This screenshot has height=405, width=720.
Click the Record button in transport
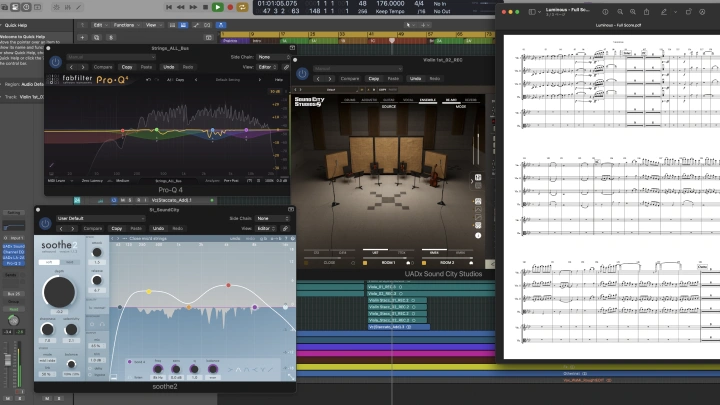[x=230, y=7]
